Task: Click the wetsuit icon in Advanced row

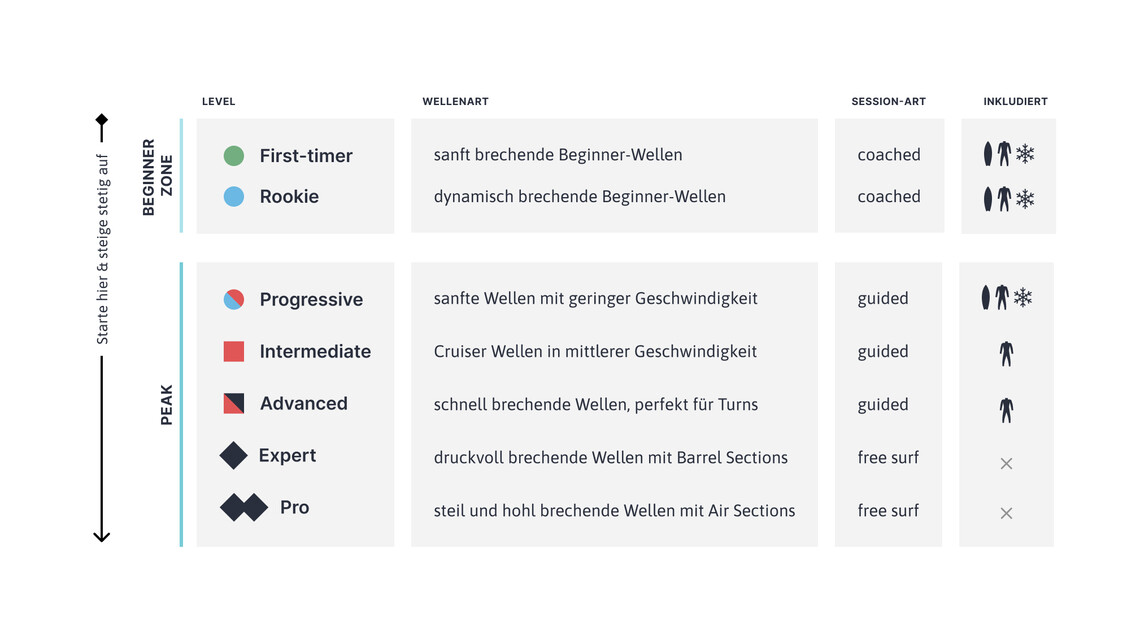Action: (1006, 409)
